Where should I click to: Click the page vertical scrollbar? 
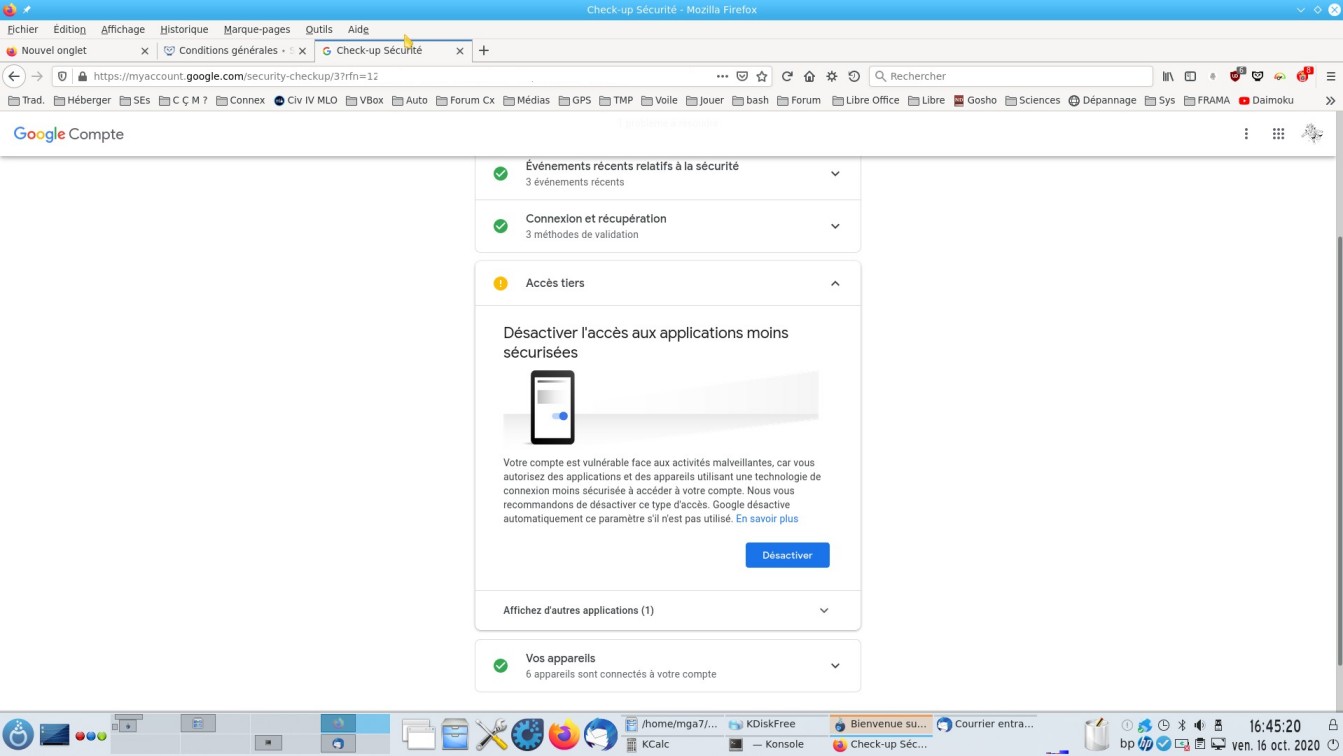1338,452
